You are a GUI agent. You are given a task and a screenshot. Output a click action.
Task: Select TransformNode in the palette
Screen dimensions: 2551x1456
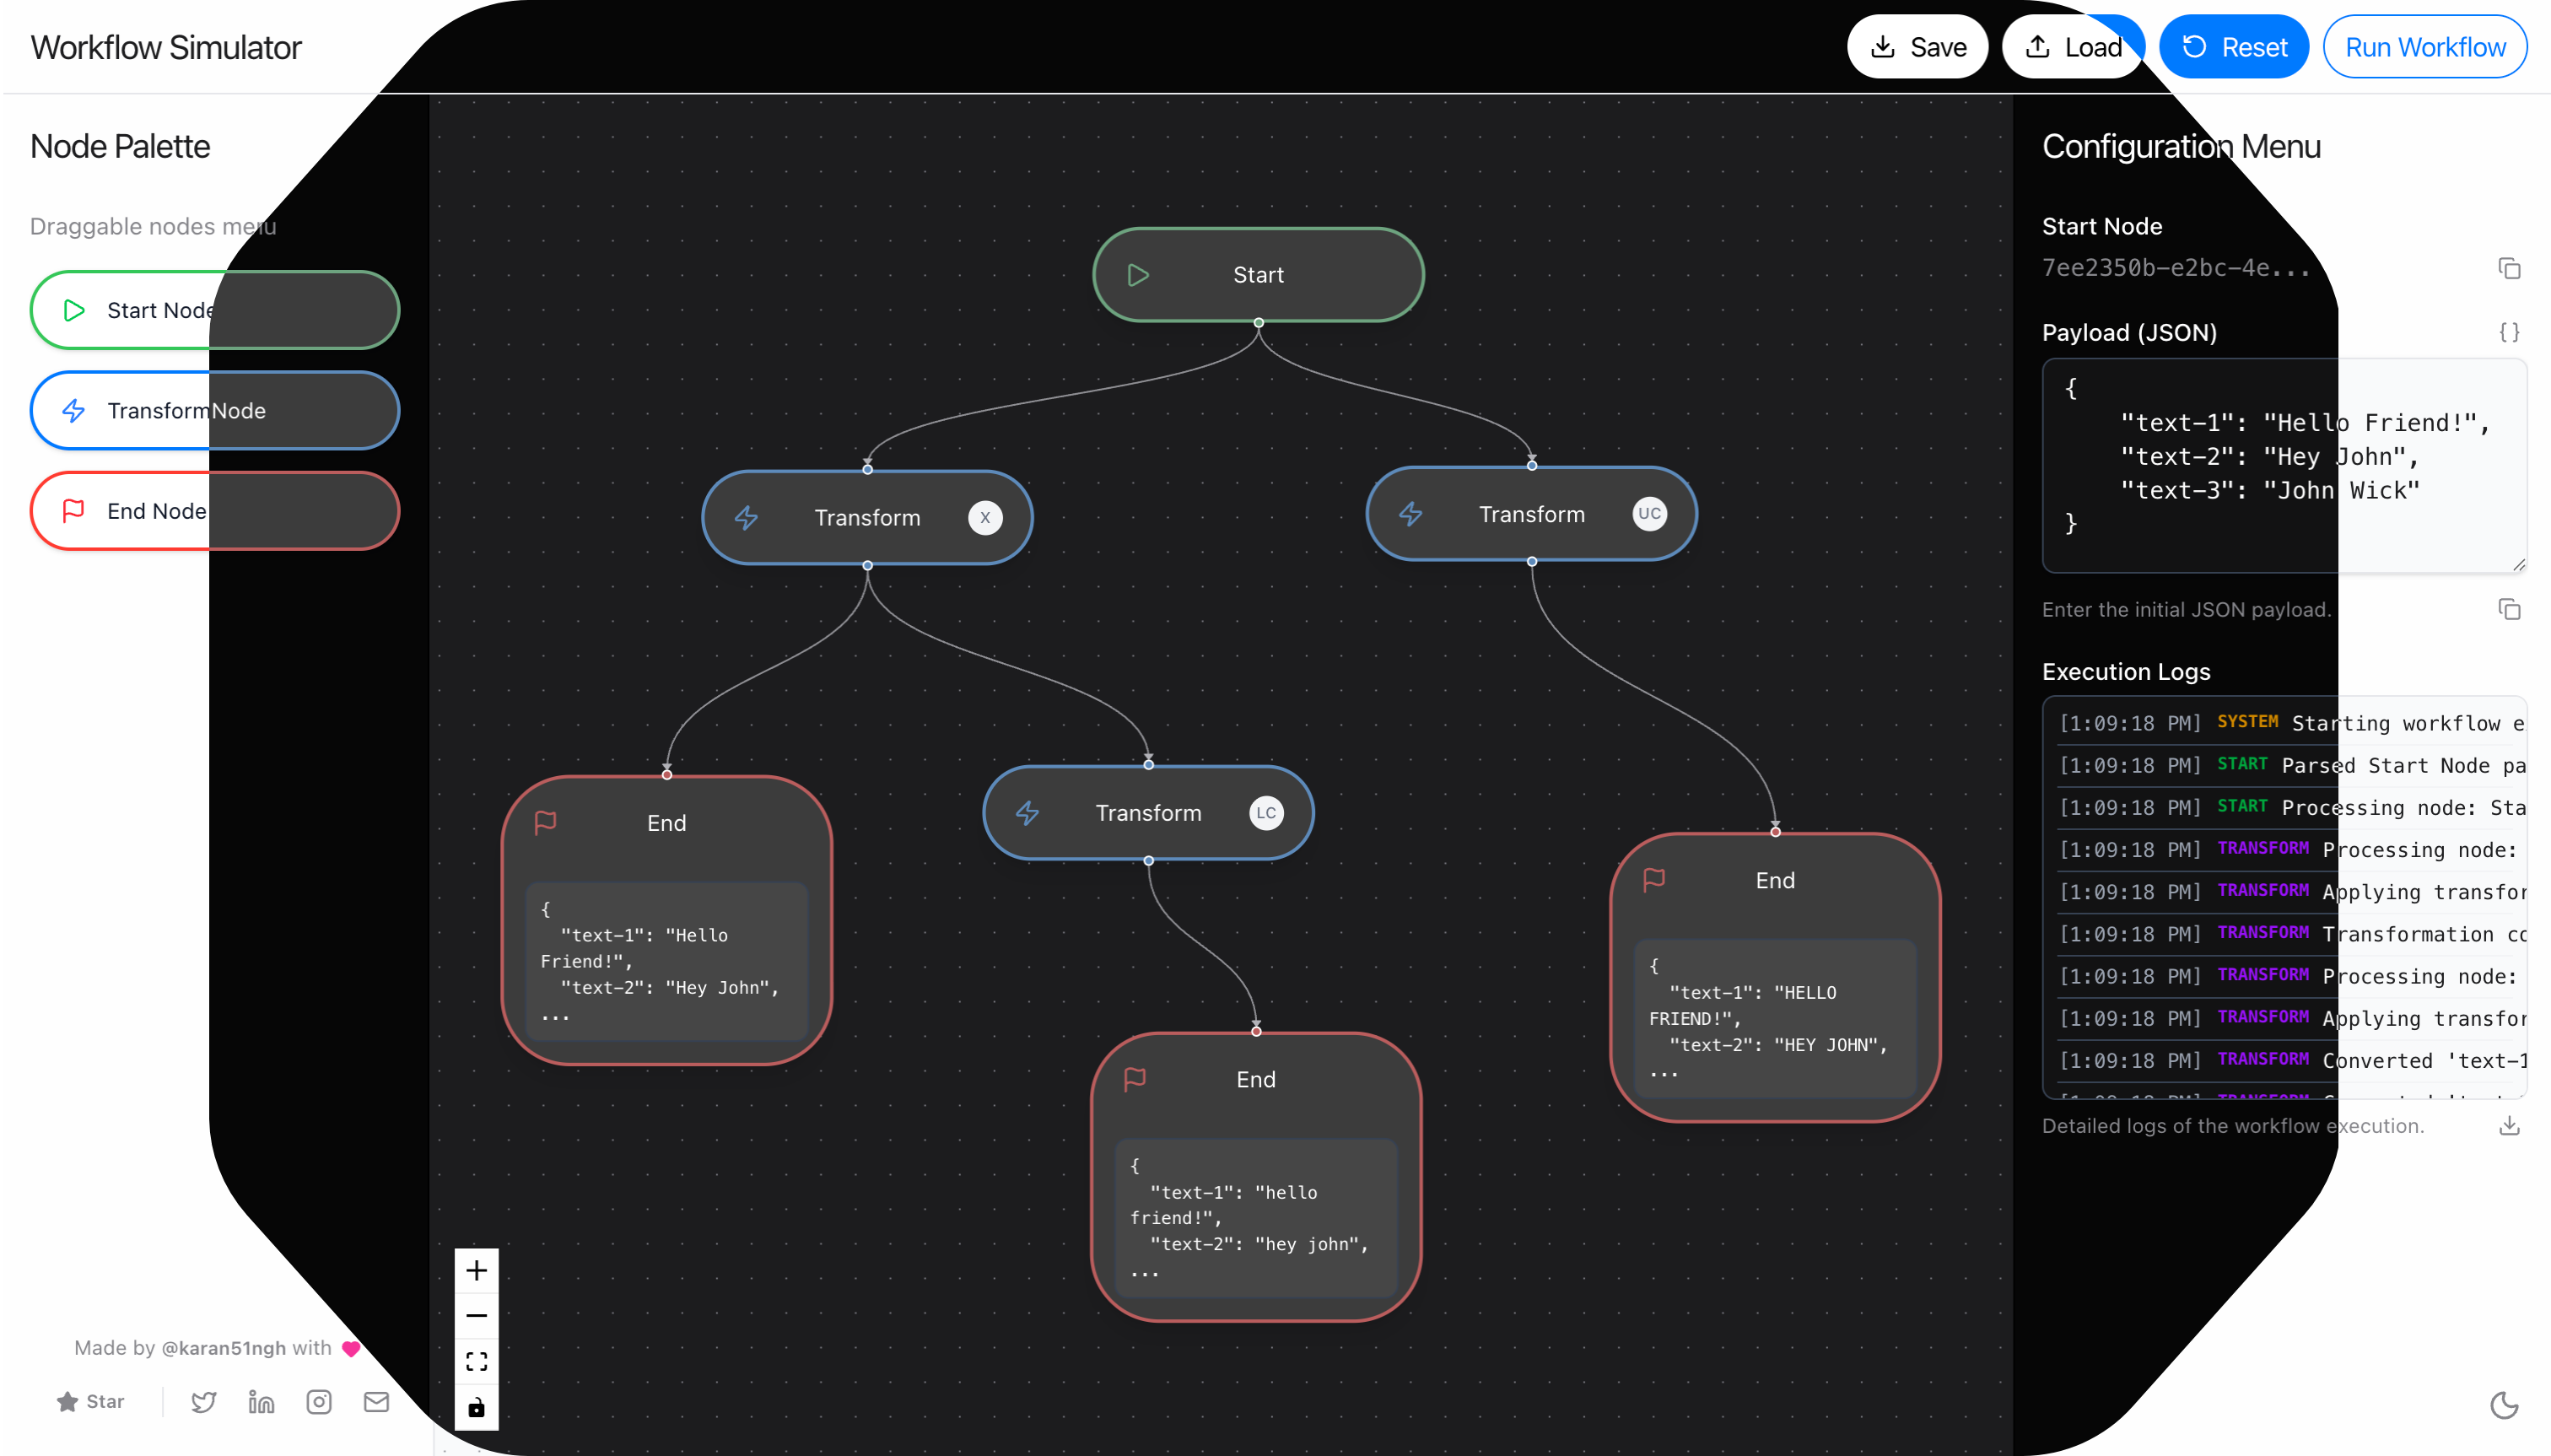[x=215, y=410]
